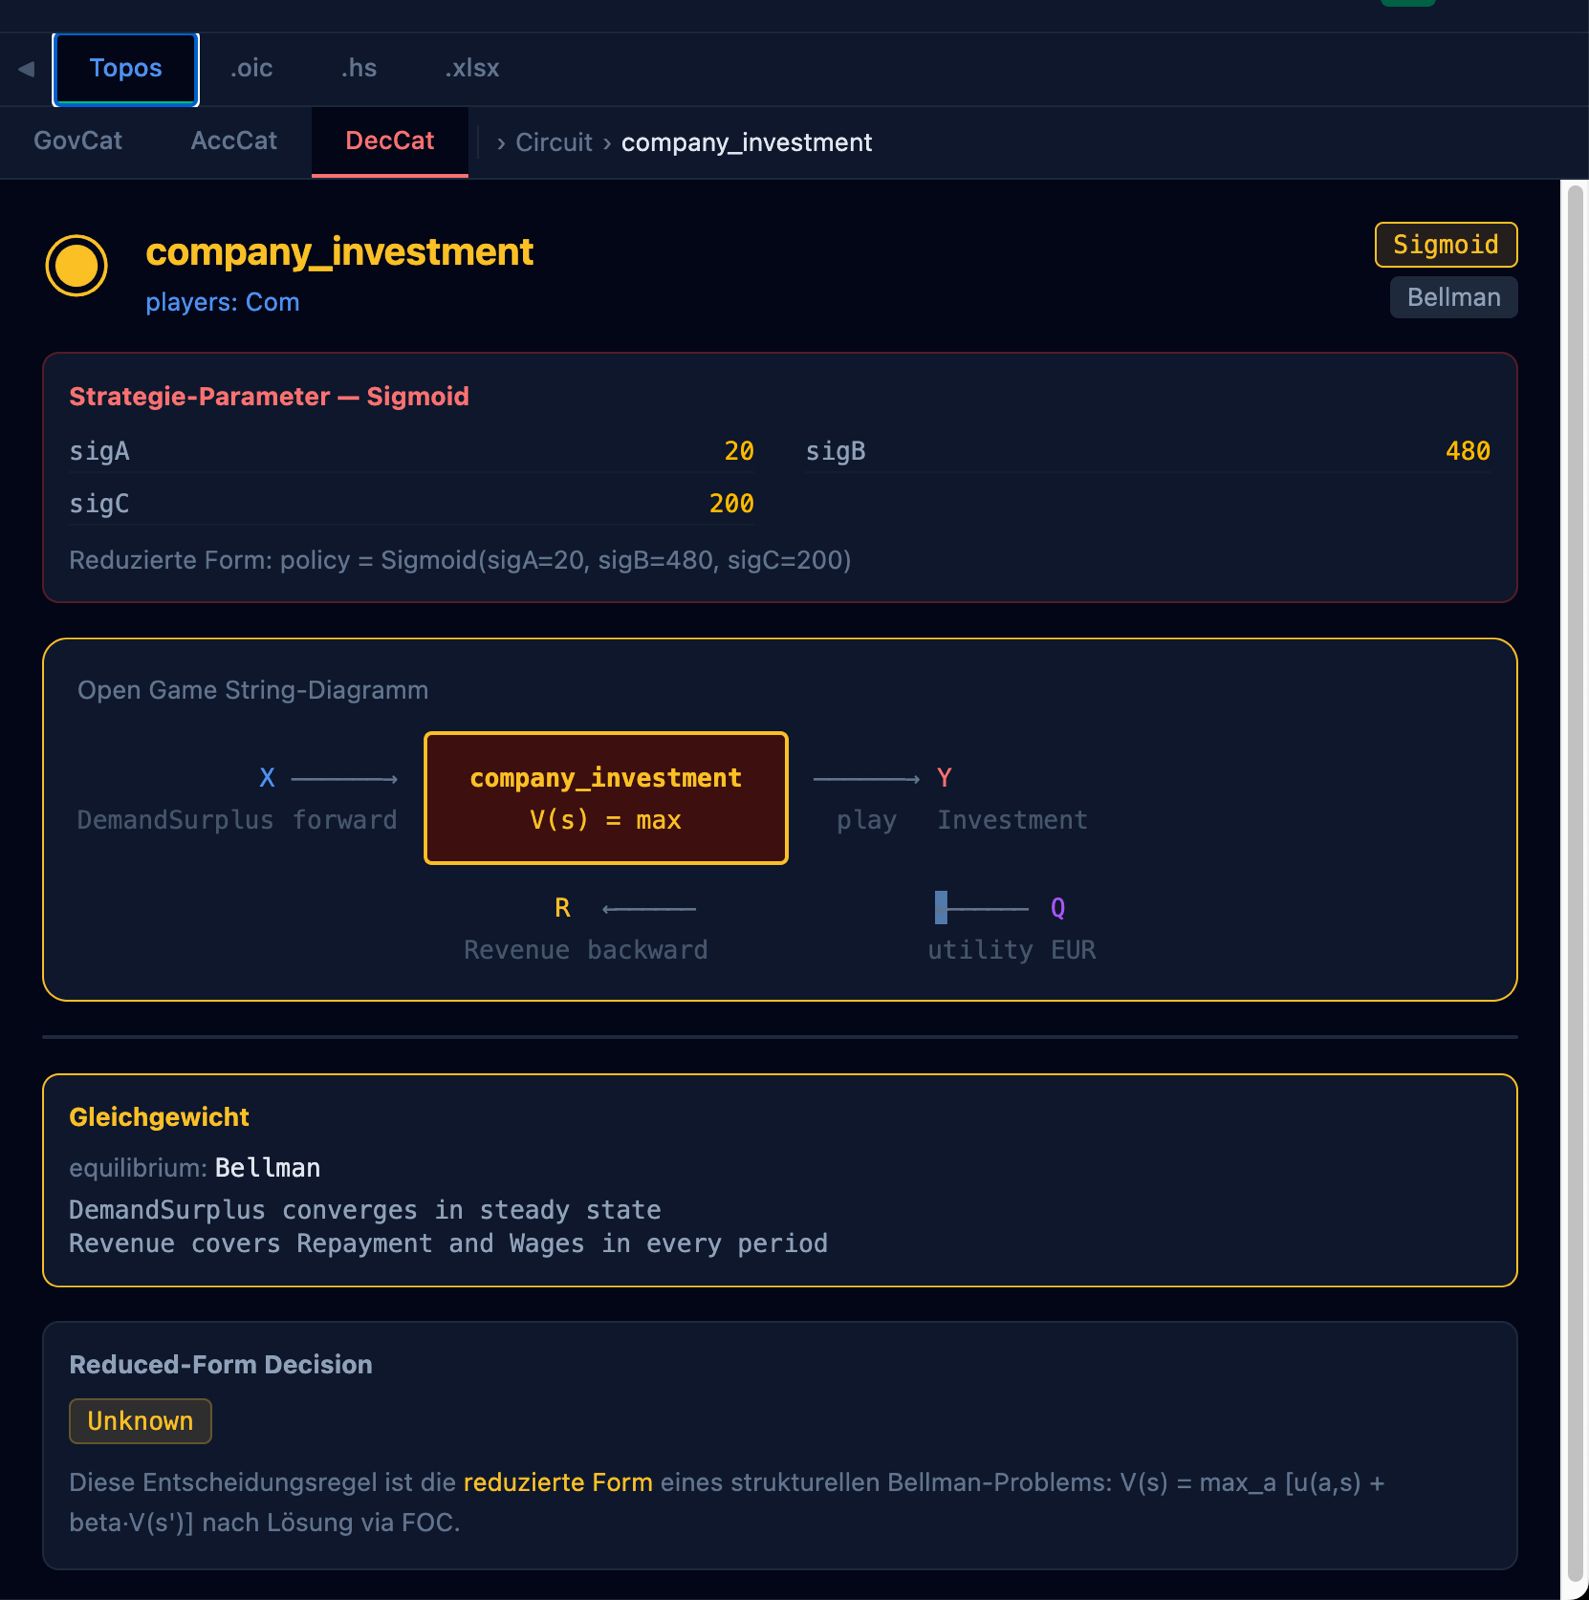This screenshot has width=1589, height=1600.
Task: Click the R port label
Action: [562, 908]
